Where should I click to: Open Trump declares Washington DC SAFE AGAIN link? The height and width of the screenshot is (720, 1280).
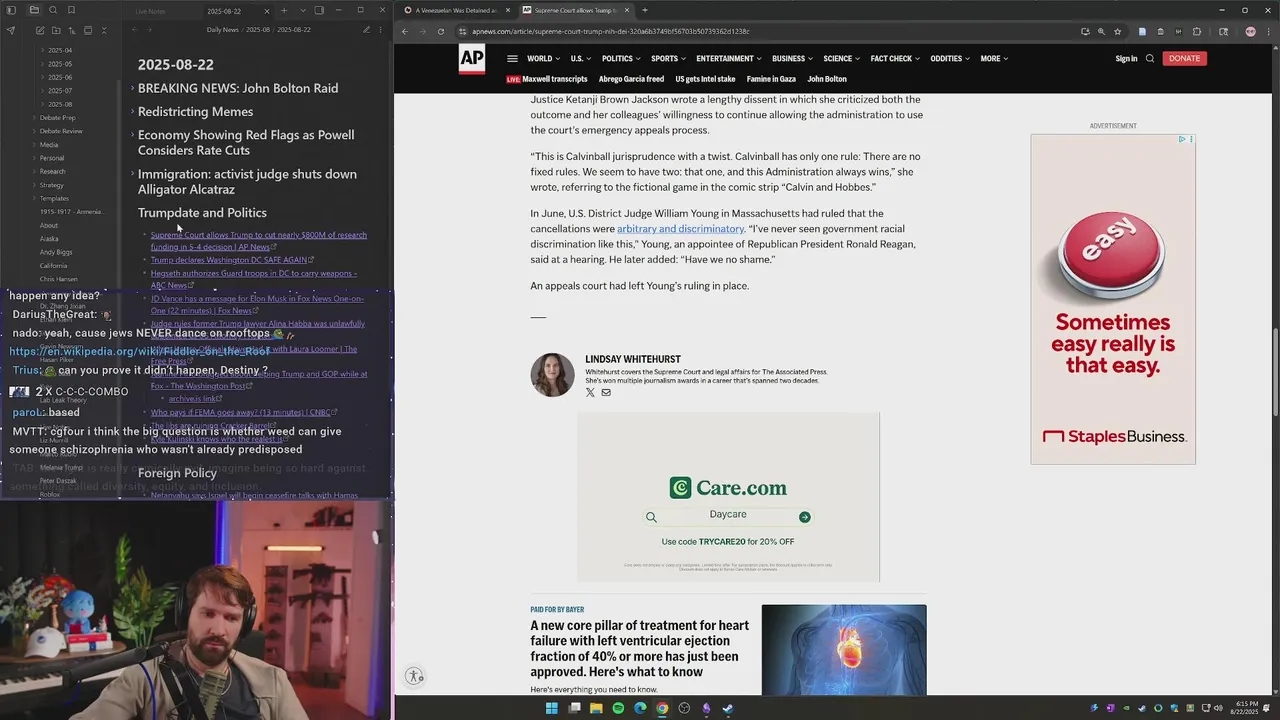pyautogui.click(x=229, y=260)
